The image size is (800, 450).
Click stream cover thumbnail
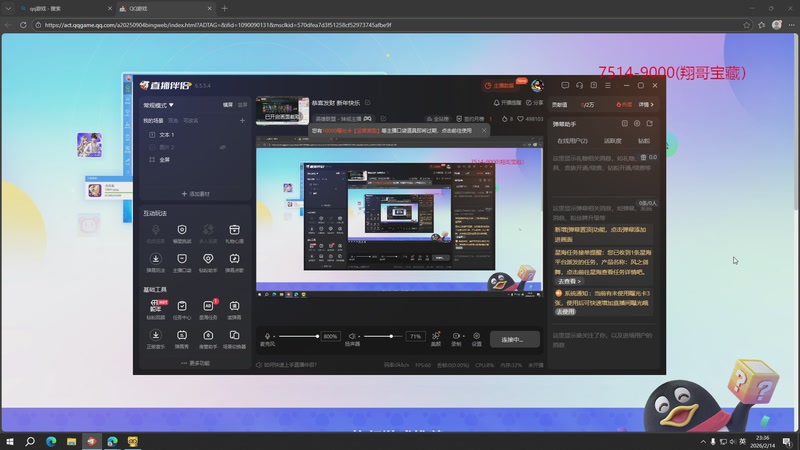click(282, 110)
